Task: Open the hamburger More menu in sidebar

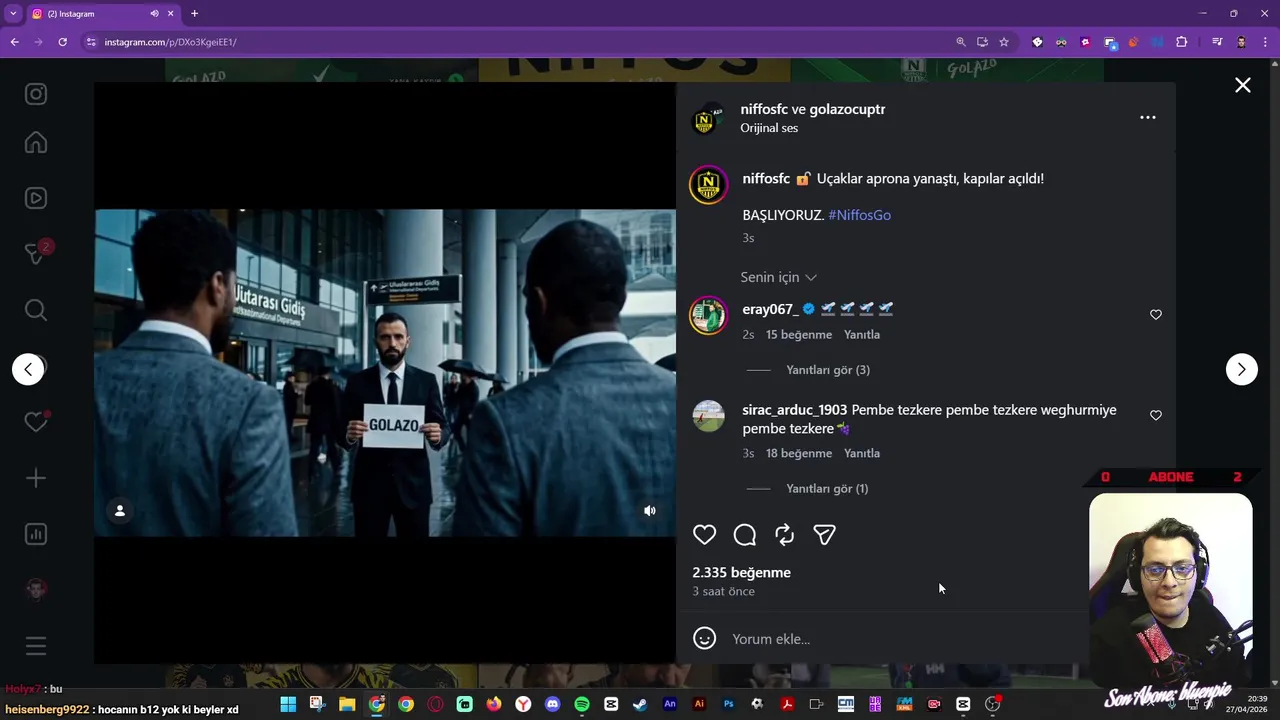Action: click(36, 646)
